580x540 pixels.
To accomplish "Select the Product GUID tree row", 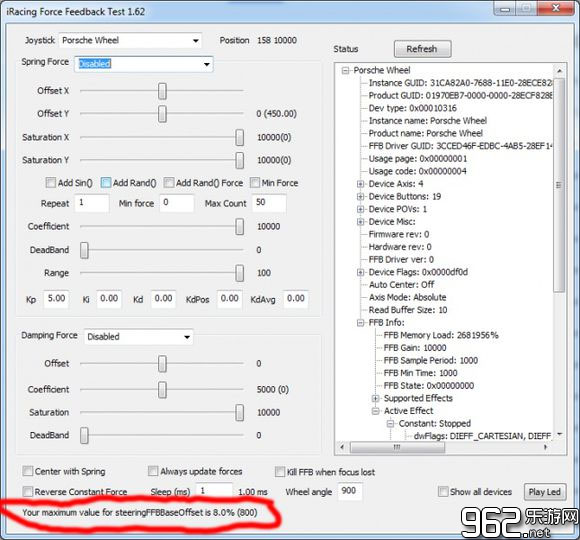I will [461, 95].
